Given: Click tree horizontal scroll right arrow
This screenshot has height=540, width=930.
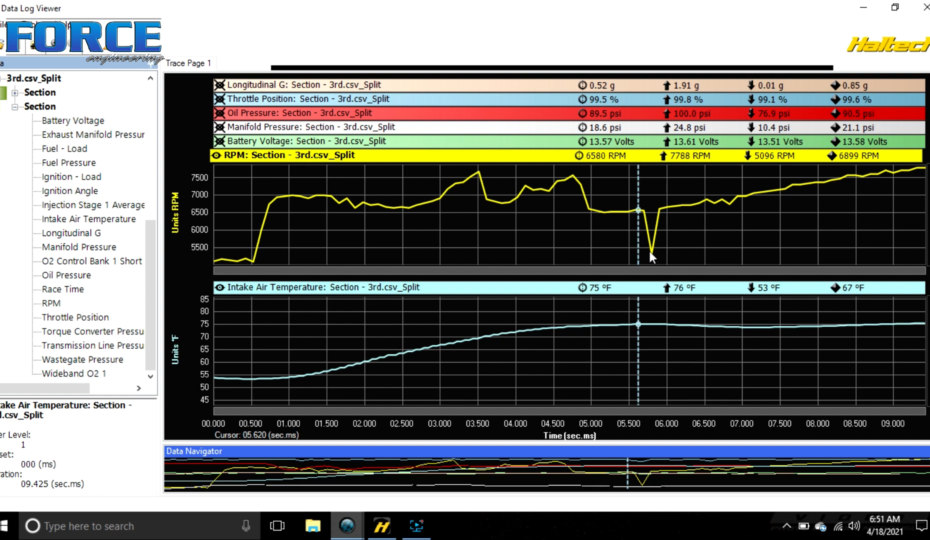Looking at the screenshot, I should (x=139, y=388).
